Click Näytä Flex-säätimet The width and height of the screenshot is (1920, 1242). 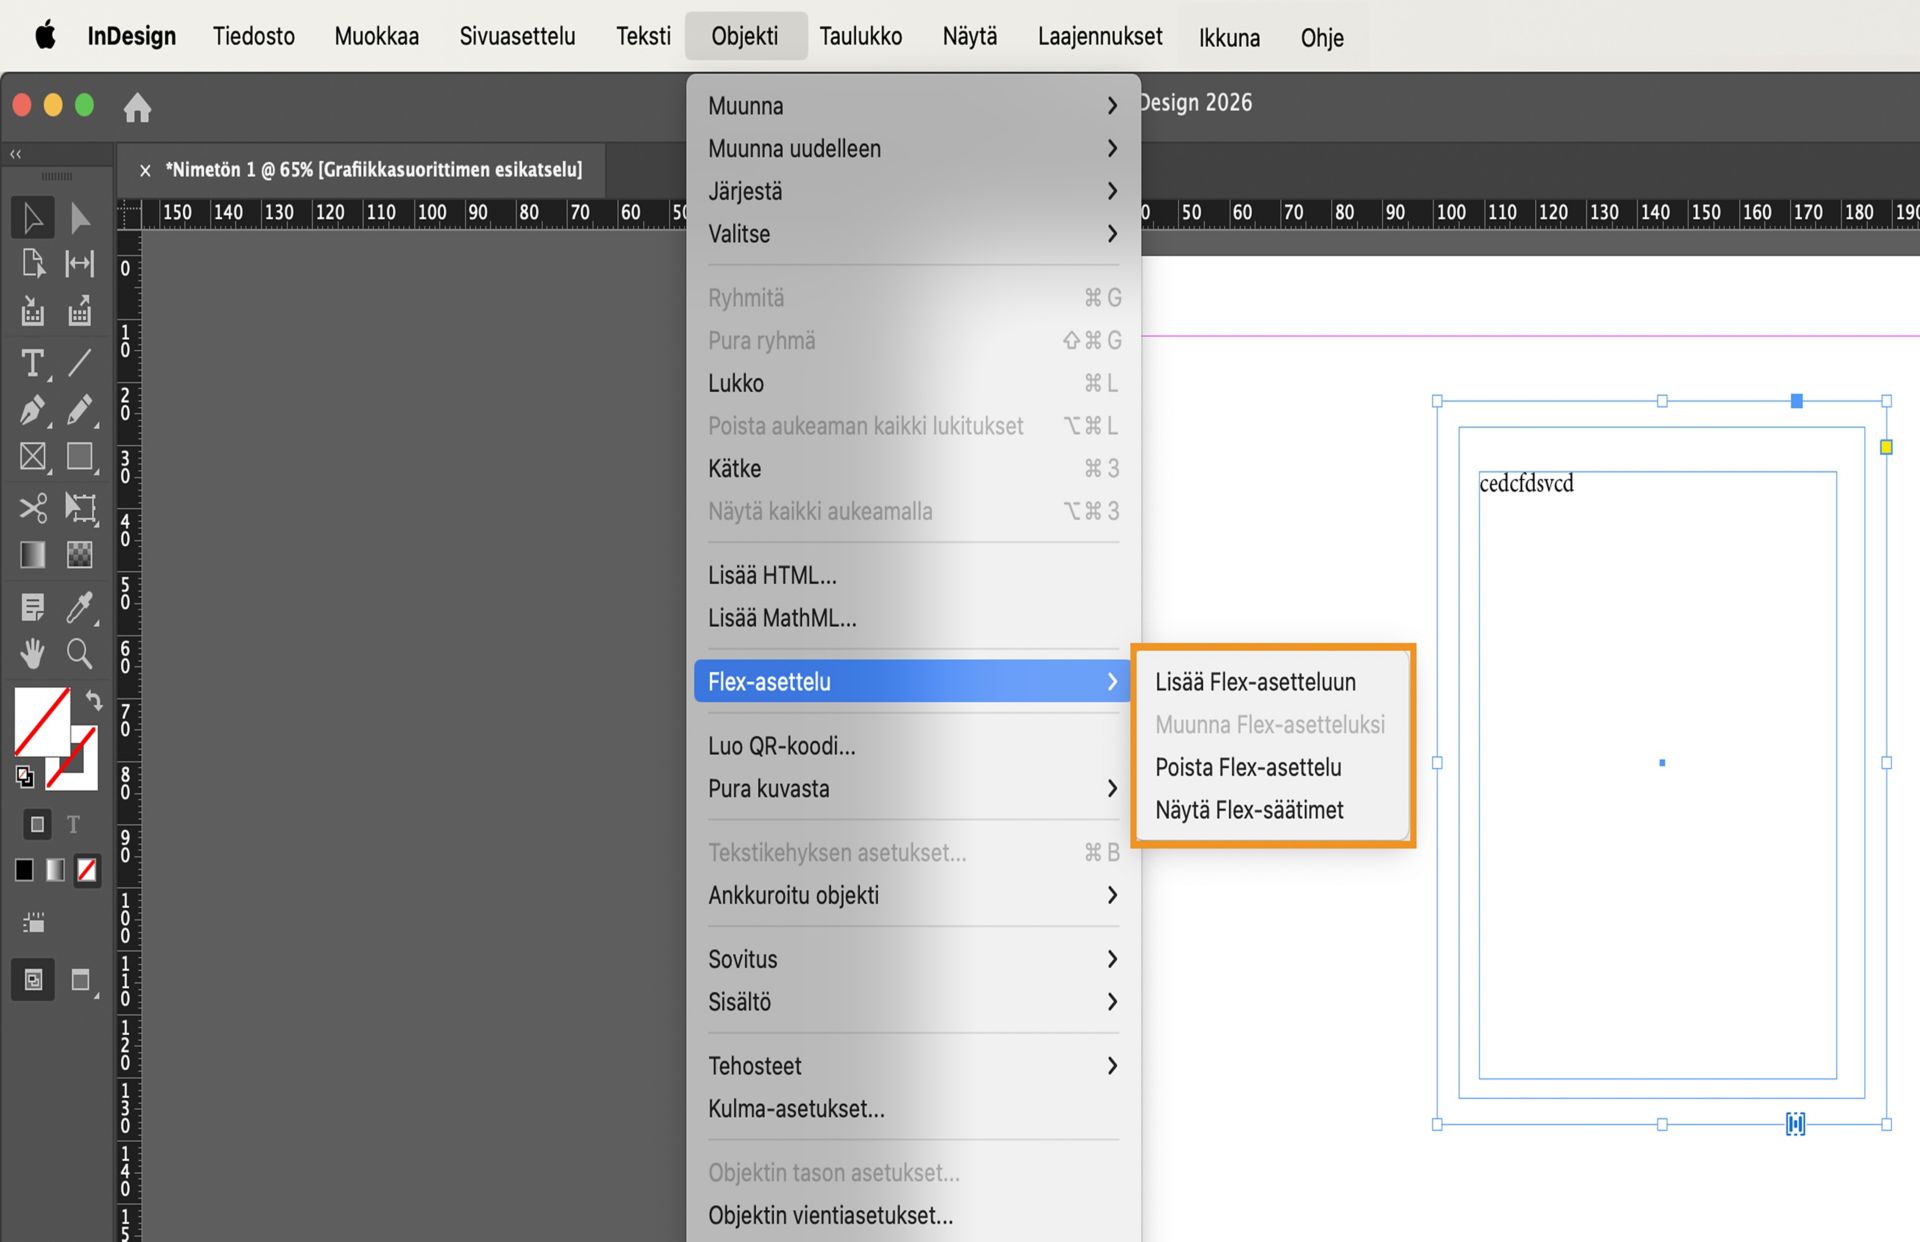pyautogui.click(x=1249, y=810)
